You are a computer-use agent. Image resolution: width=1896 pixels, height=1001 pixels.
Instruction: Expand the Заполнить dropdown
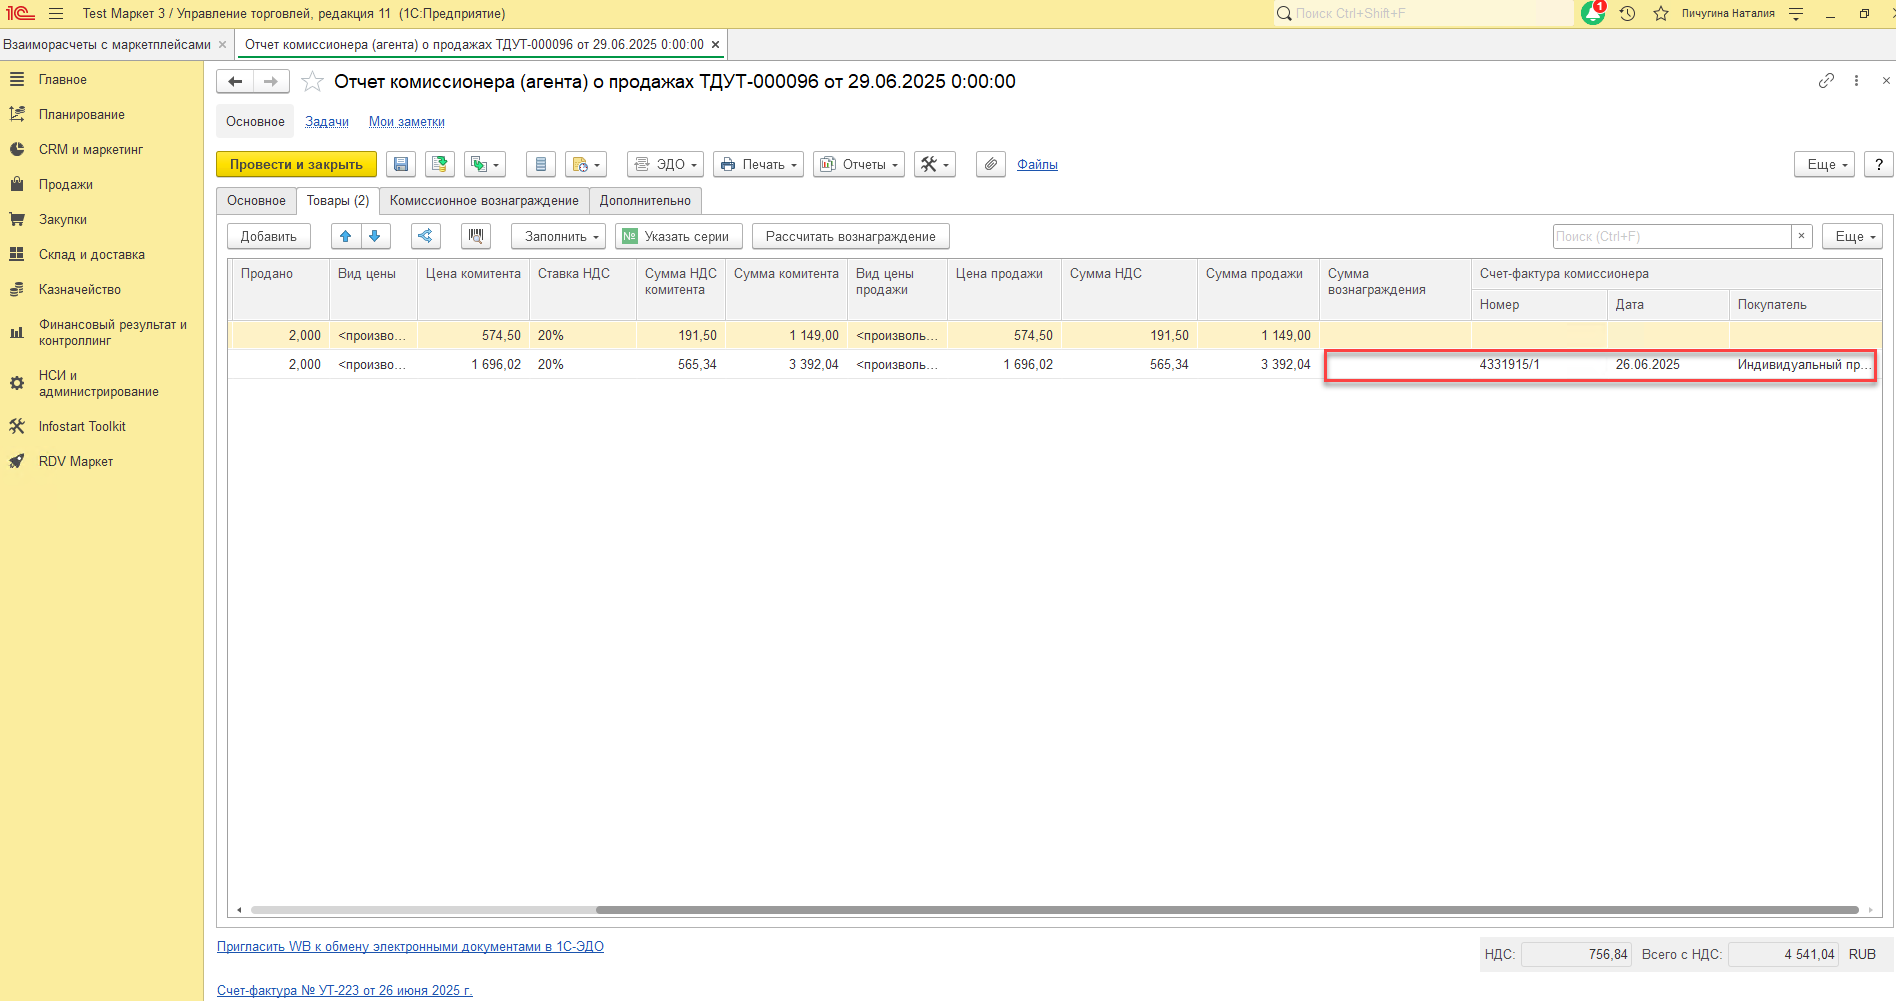[x=558, y=237]
